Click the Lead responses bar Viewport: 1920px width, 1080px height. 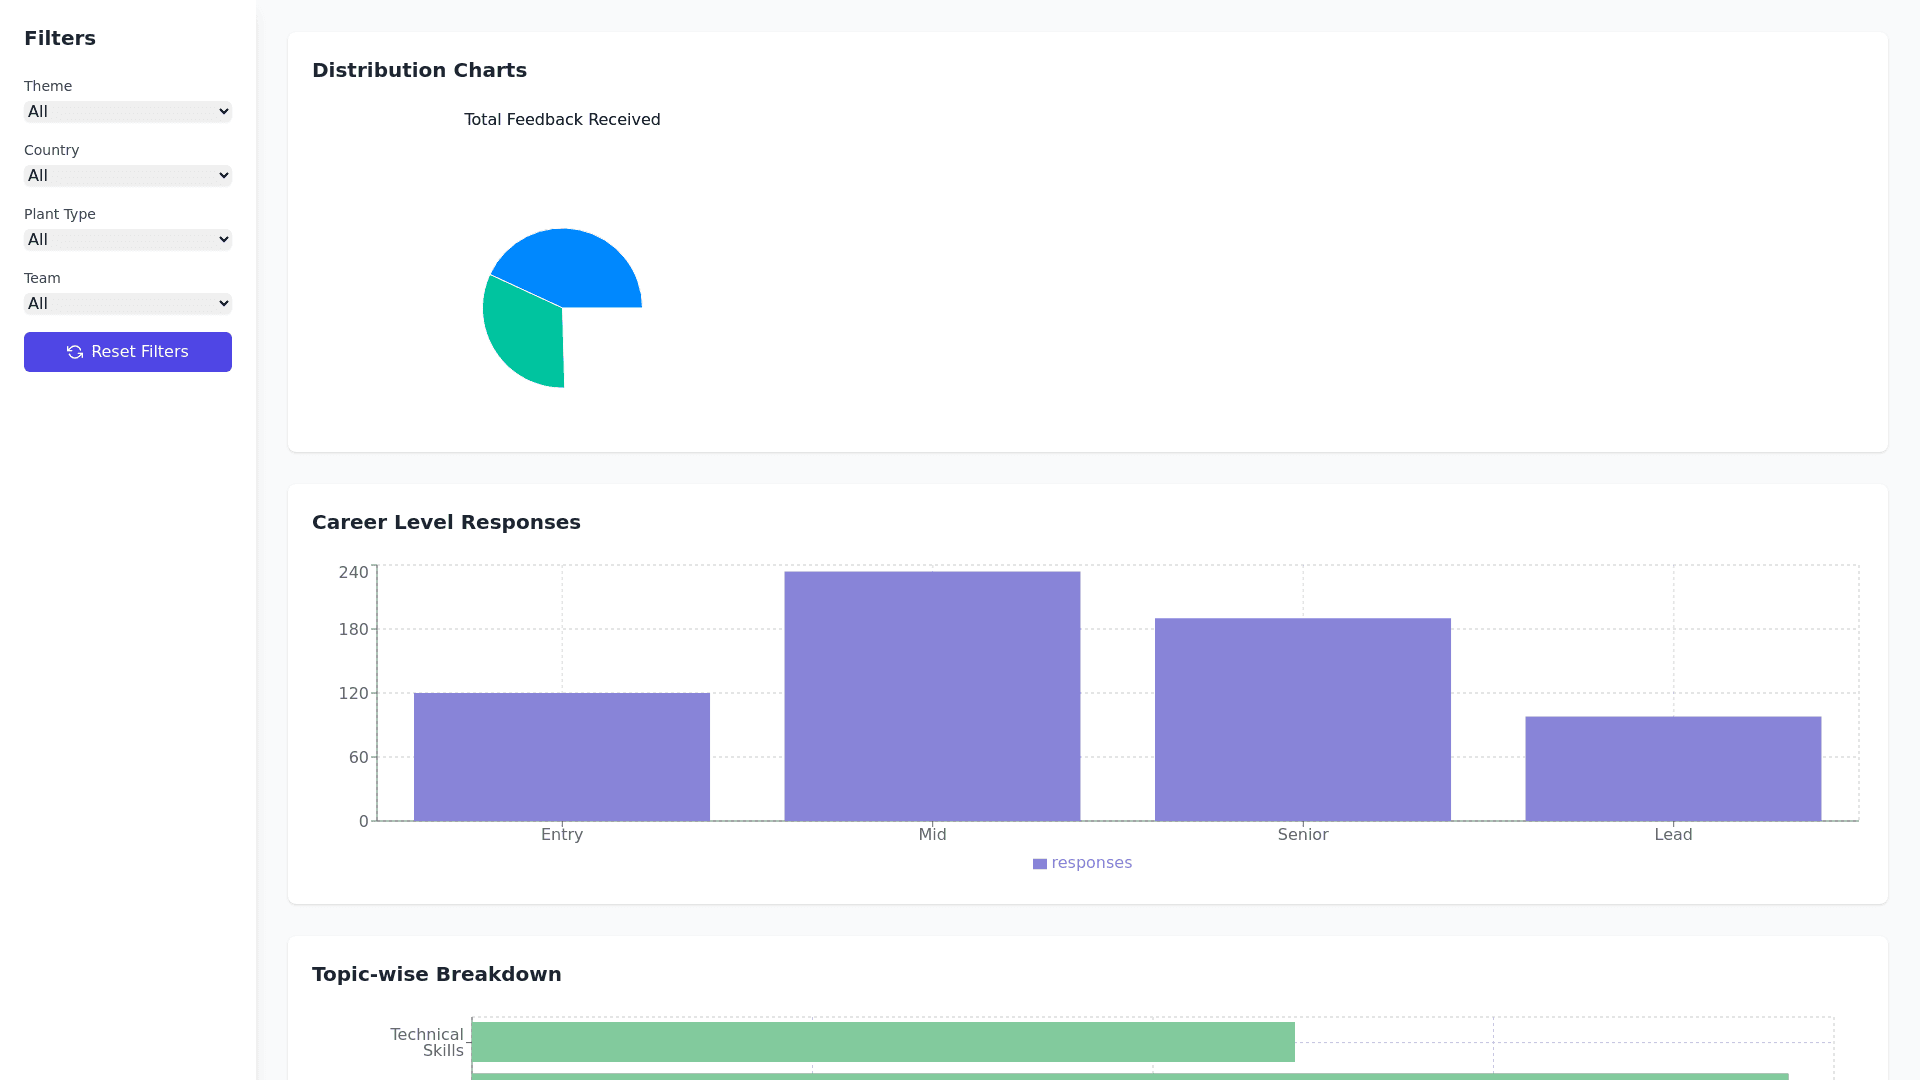click(x=1673, y=769)
